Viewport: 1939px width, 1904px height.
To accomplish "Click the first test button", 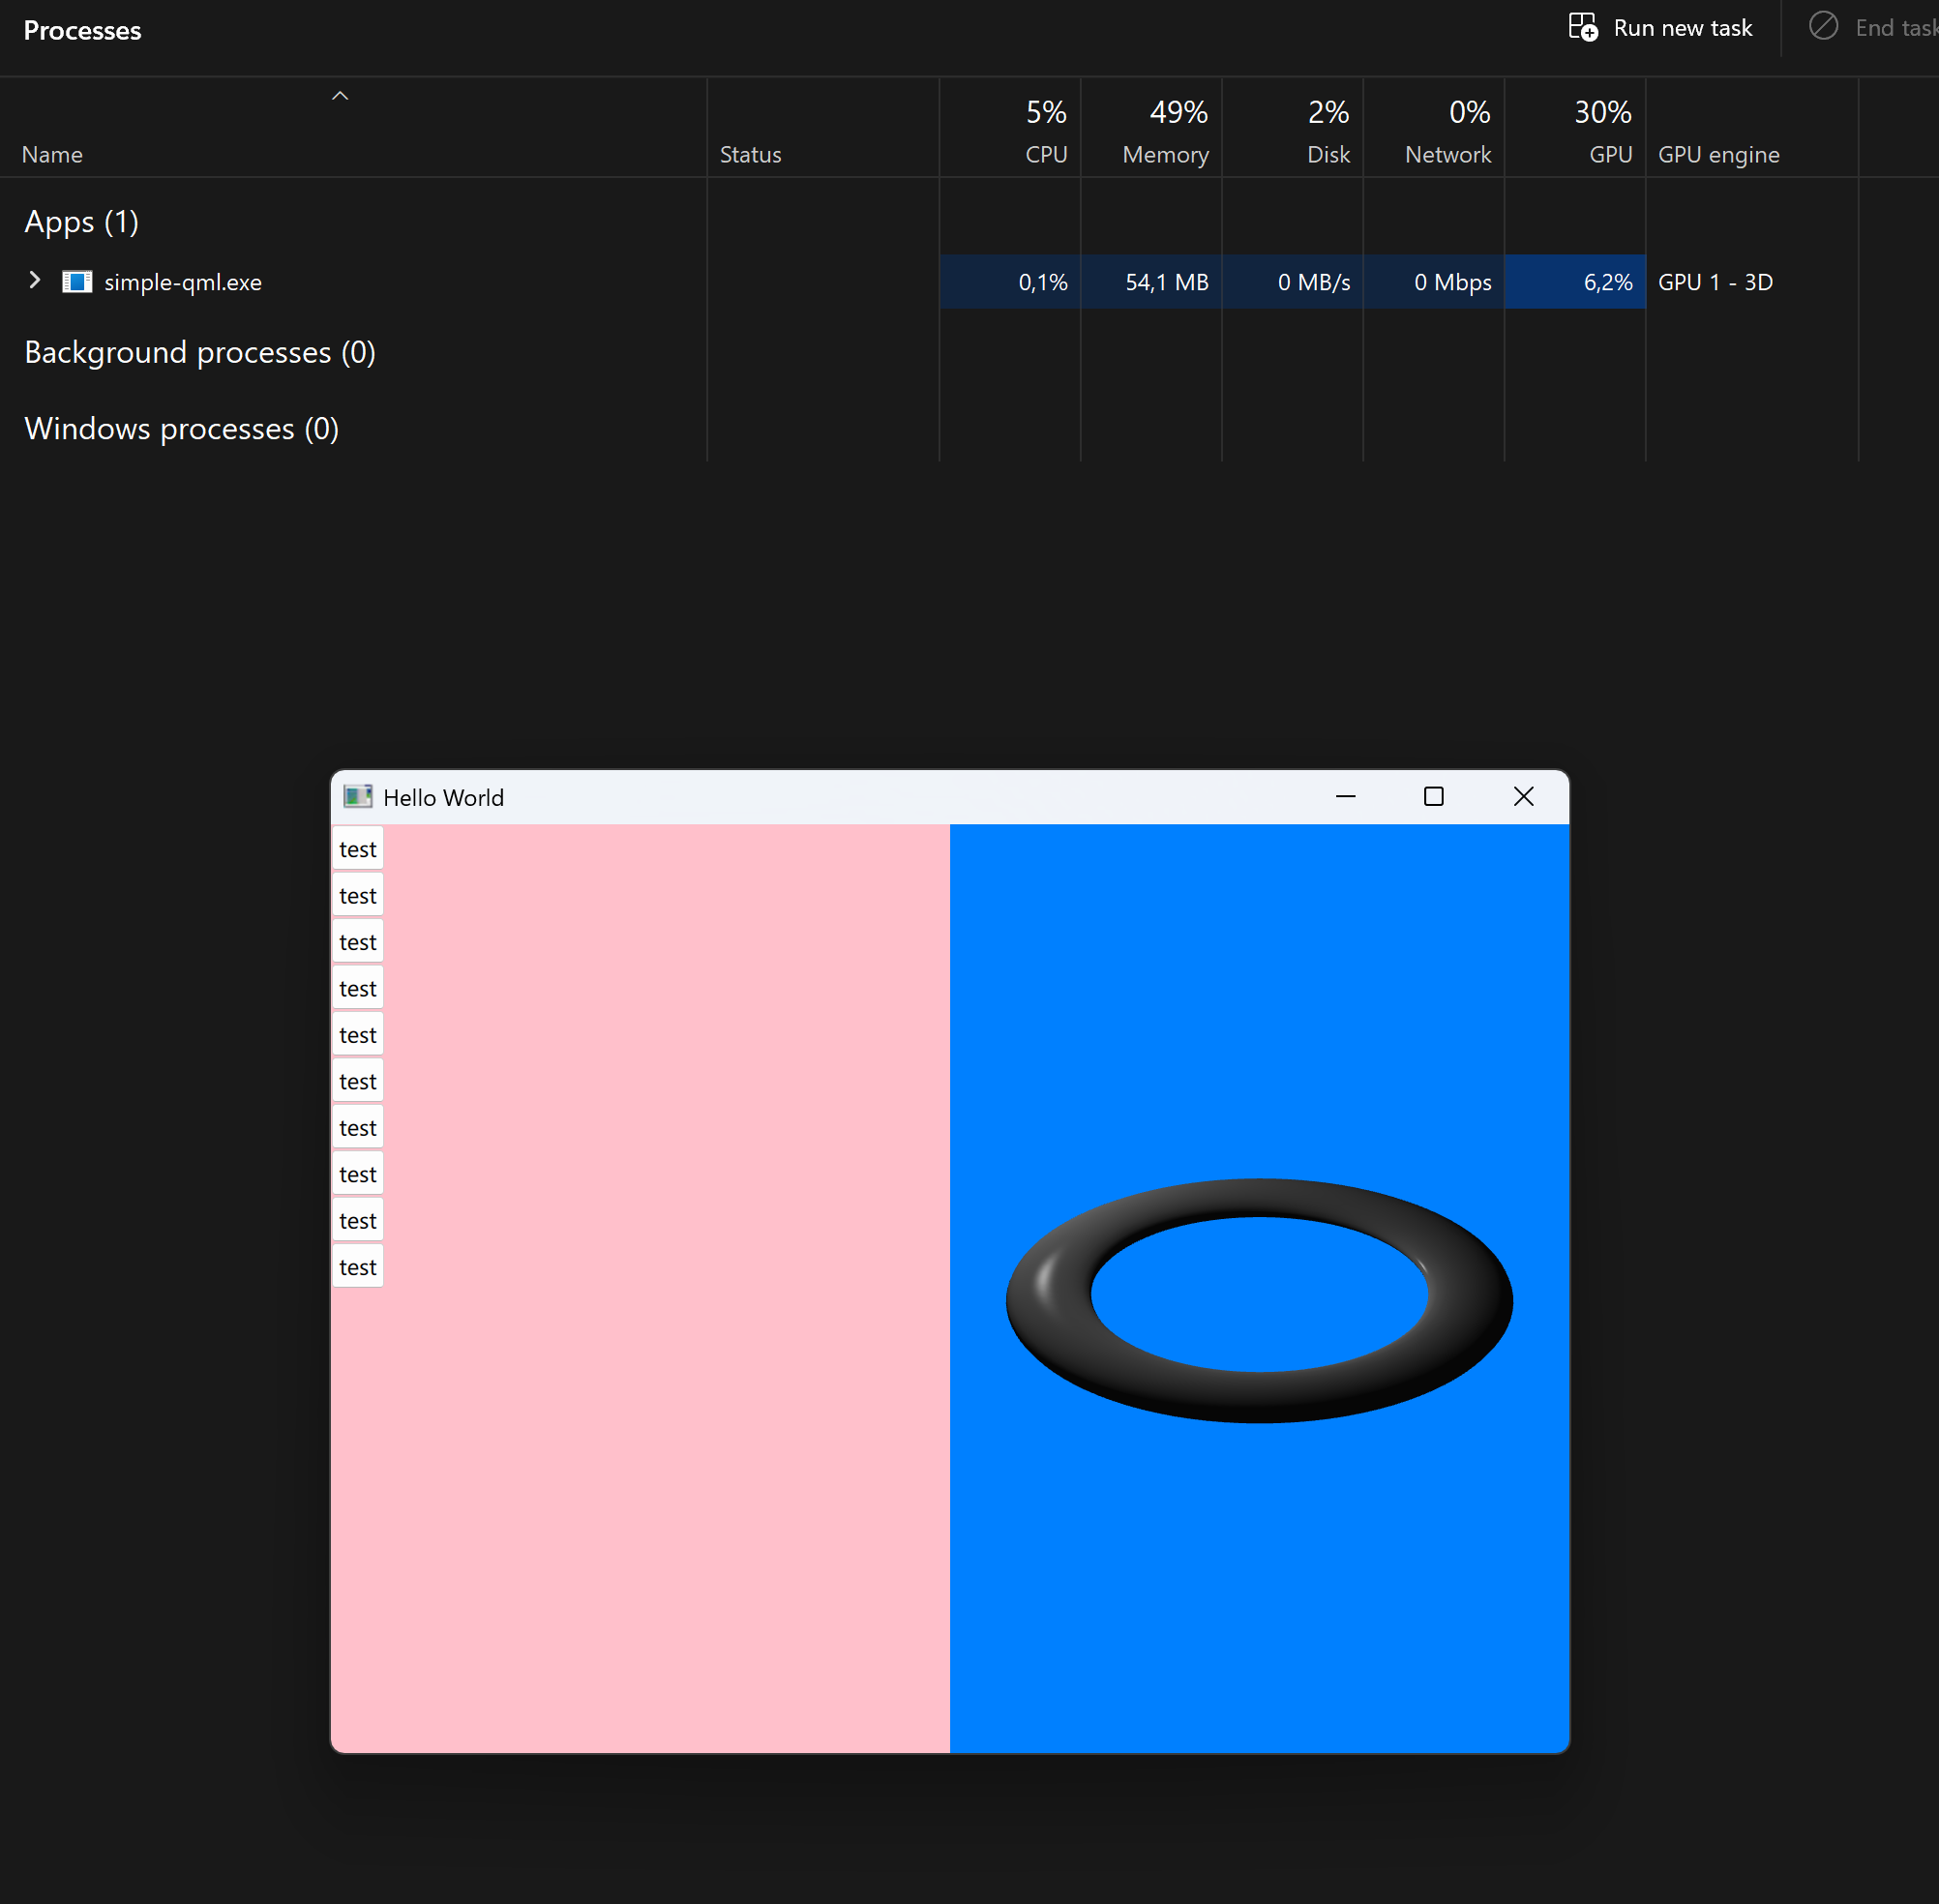I will (357, 849).
